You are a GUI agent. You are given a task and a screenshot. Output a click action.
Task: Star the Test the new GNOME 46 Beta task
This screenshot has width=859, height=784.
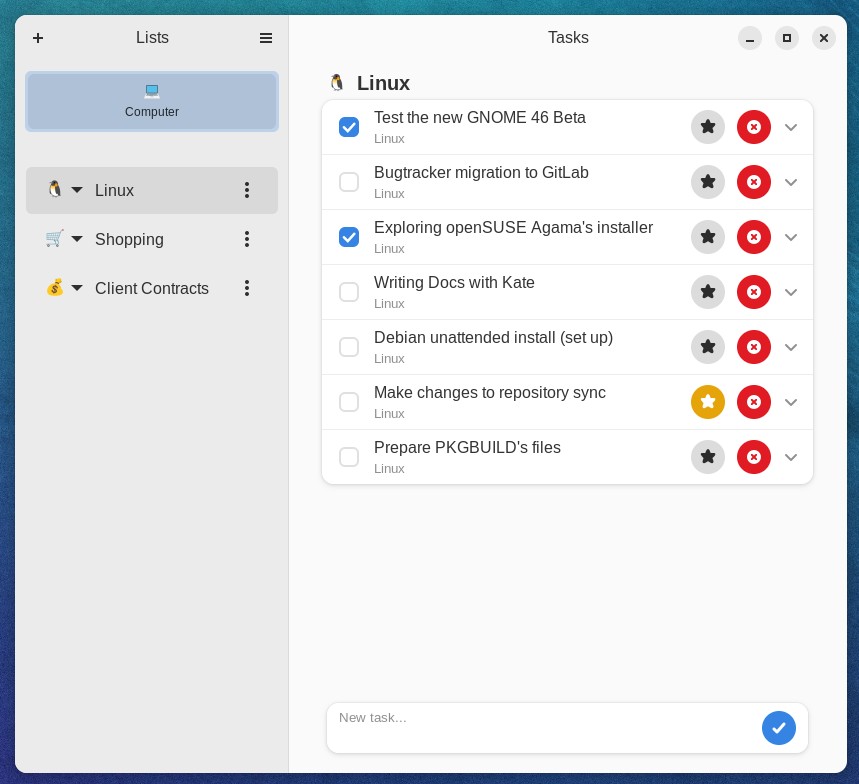tap(708, 127)
